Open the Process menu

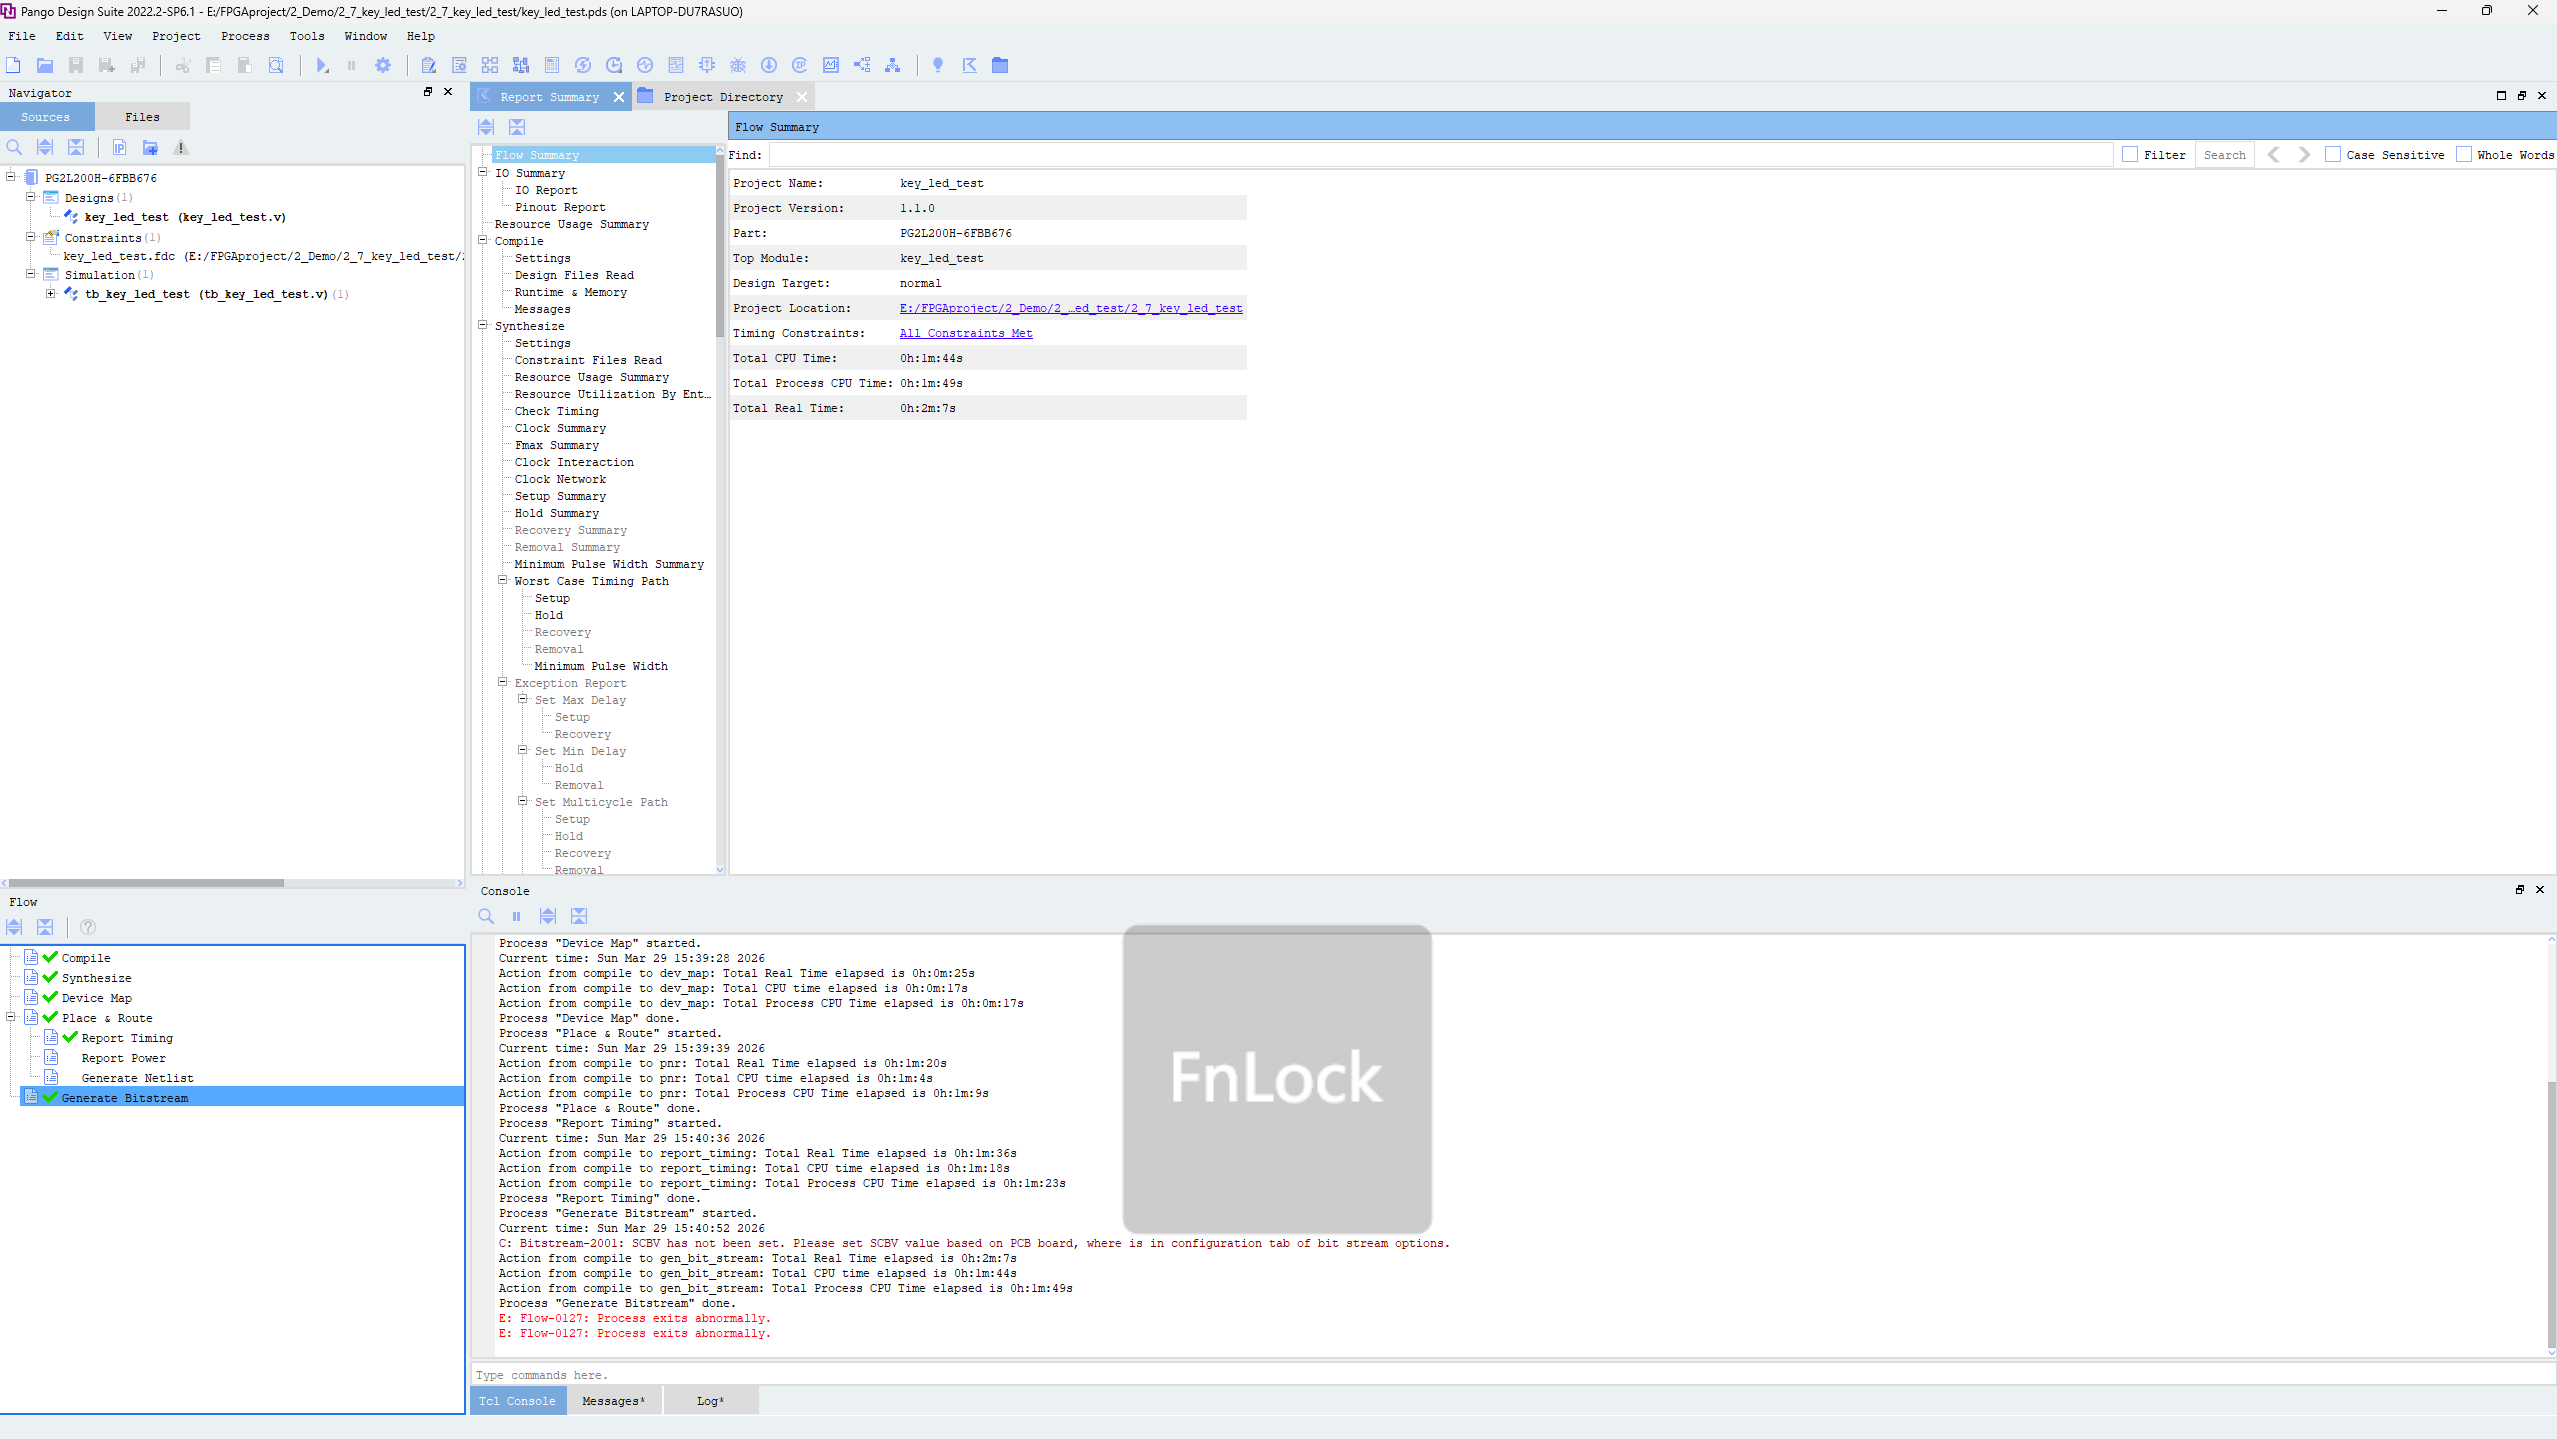tap(245, 36)
